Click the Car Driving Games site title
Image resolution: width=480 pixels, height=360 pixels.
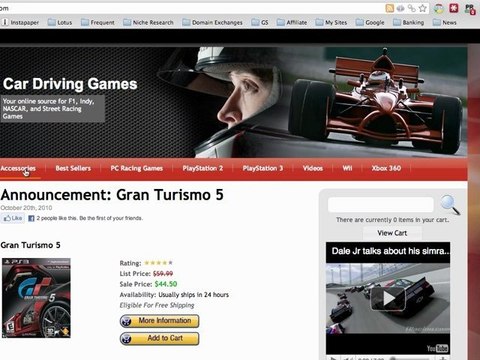coord(70,84)
